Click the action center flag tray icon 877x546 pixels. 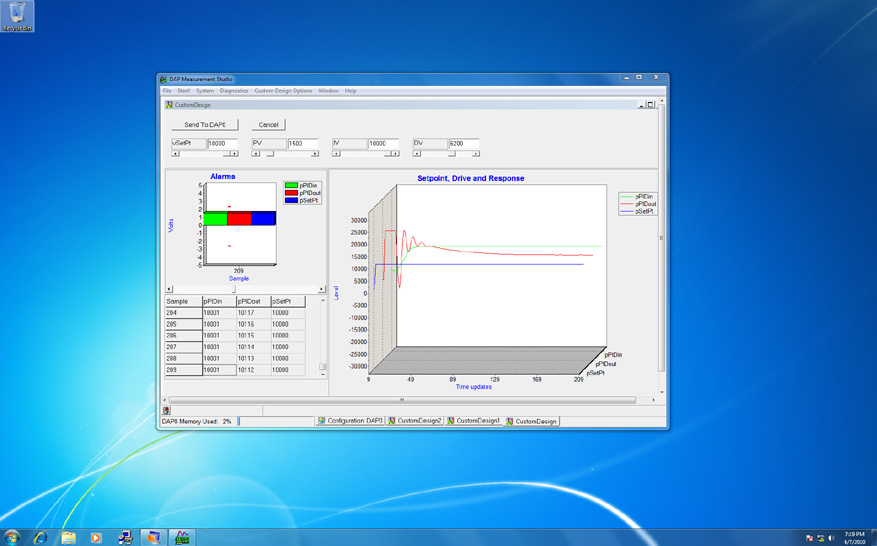(x=810, y=538)
